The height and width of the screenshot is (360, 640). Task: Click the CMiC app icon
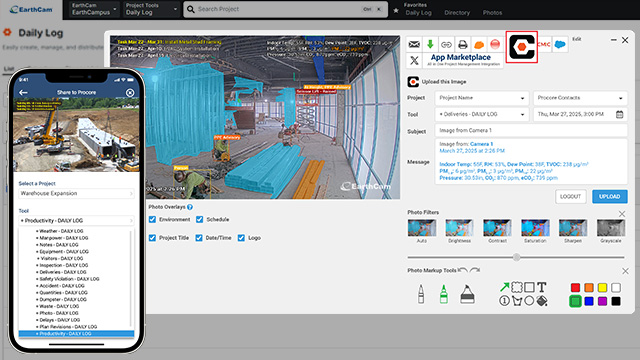[544, 44]
